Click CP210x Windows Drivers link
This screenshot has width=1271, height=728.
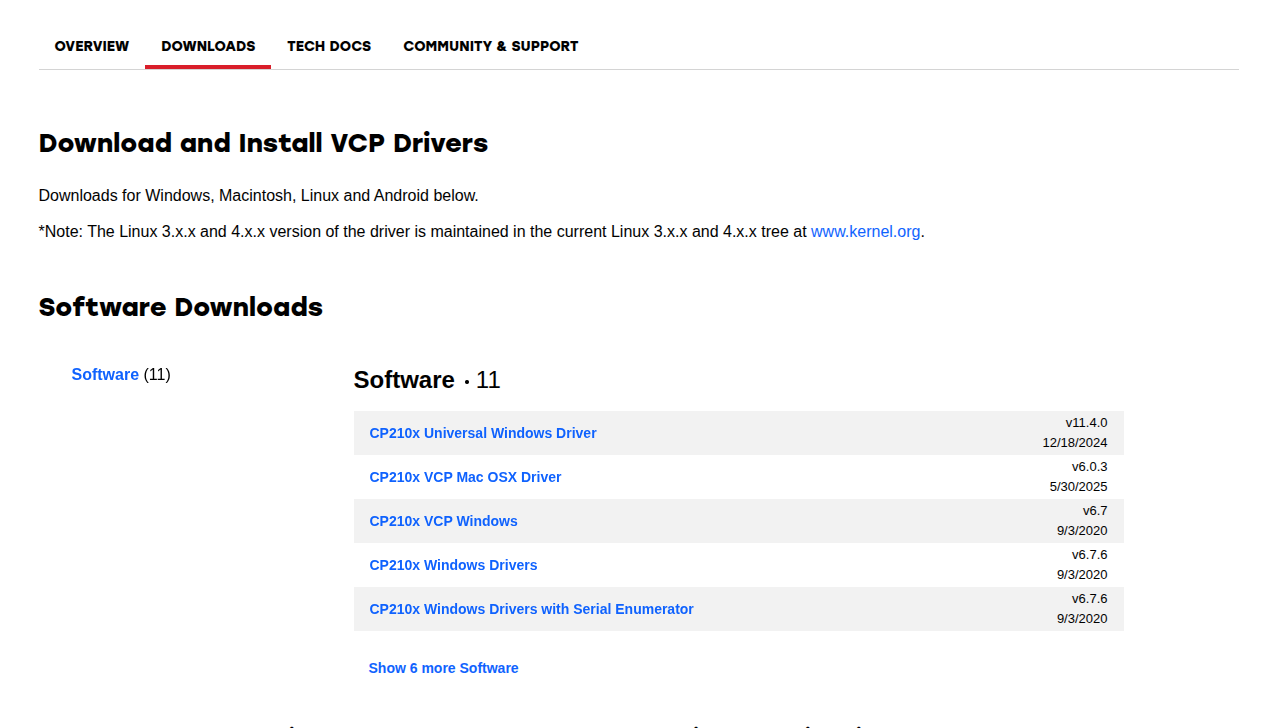(453, 565)
